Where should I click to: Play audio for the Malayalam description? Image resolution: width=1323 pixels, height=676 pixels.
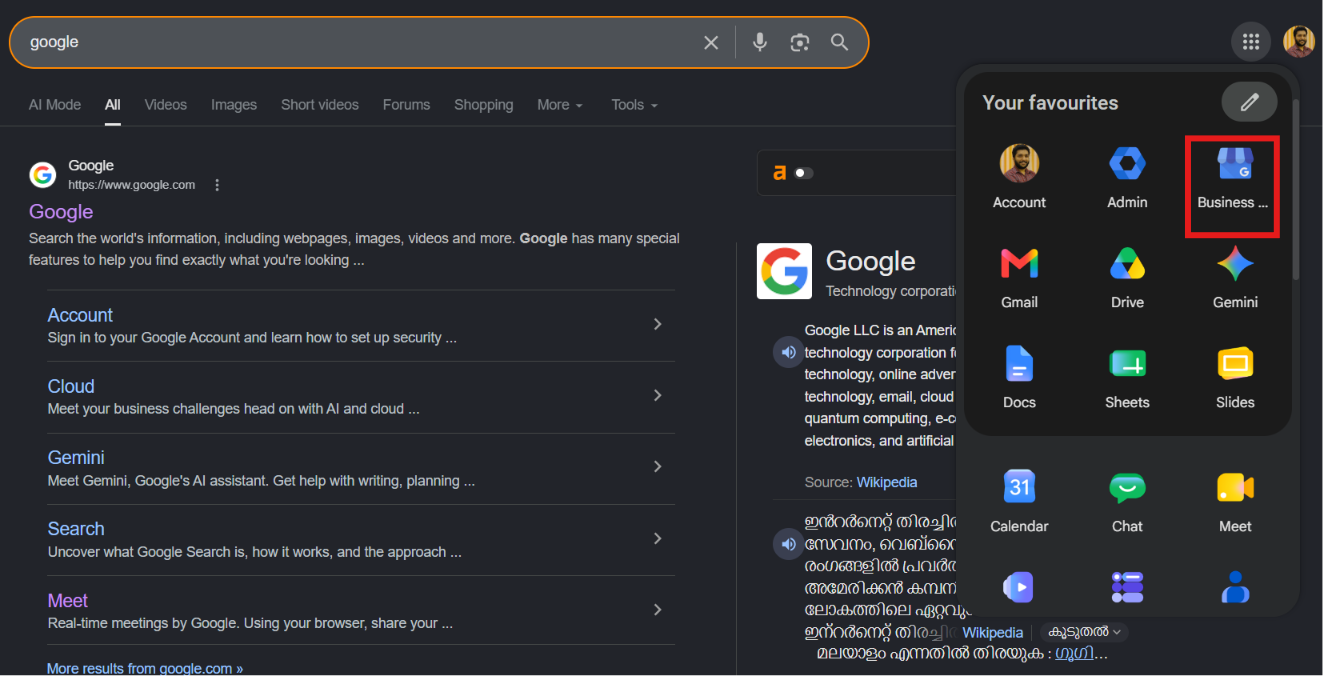tap(788, 544)
